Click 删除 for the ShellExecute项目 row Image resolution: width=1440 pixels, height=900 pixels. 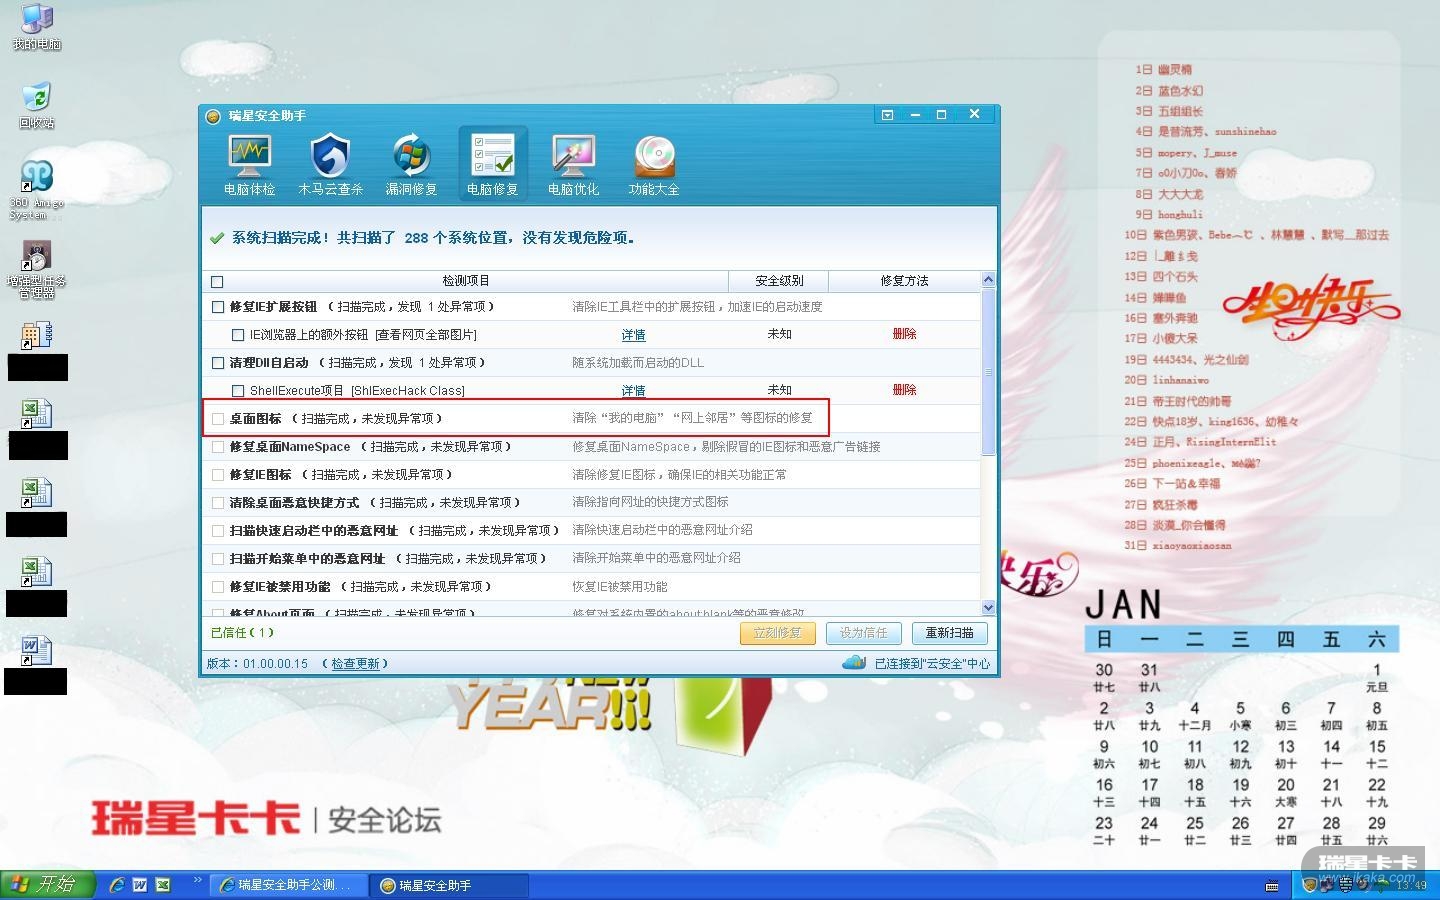pyautogui.click(x=904, y=390)
